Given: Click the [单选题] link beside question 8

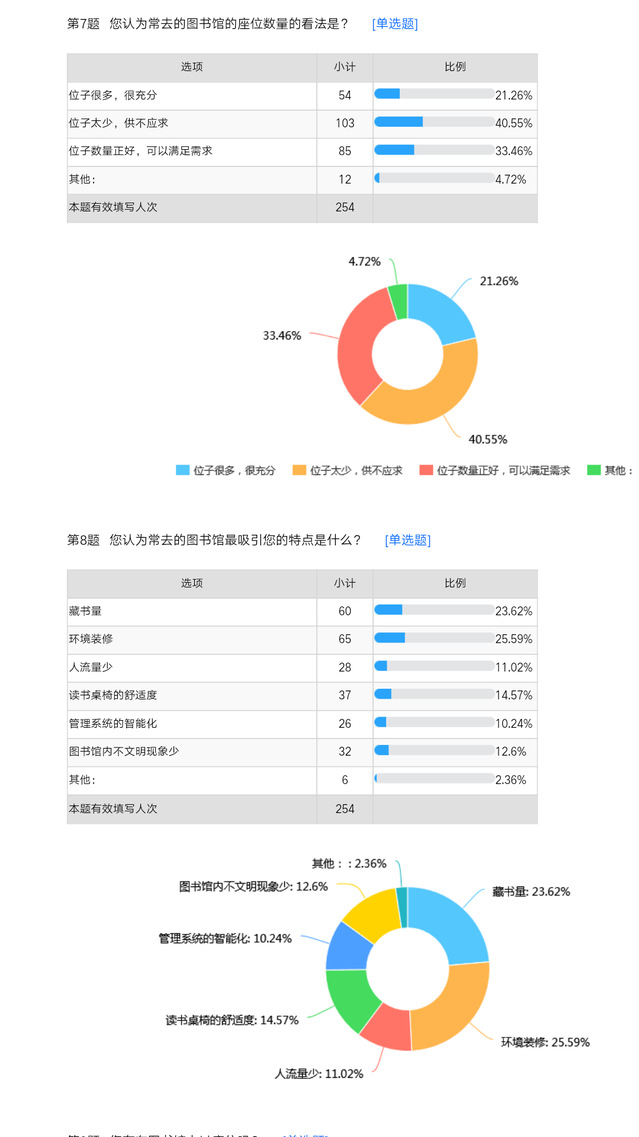Looking at the screenshot, I should click(x=407, y=540).
